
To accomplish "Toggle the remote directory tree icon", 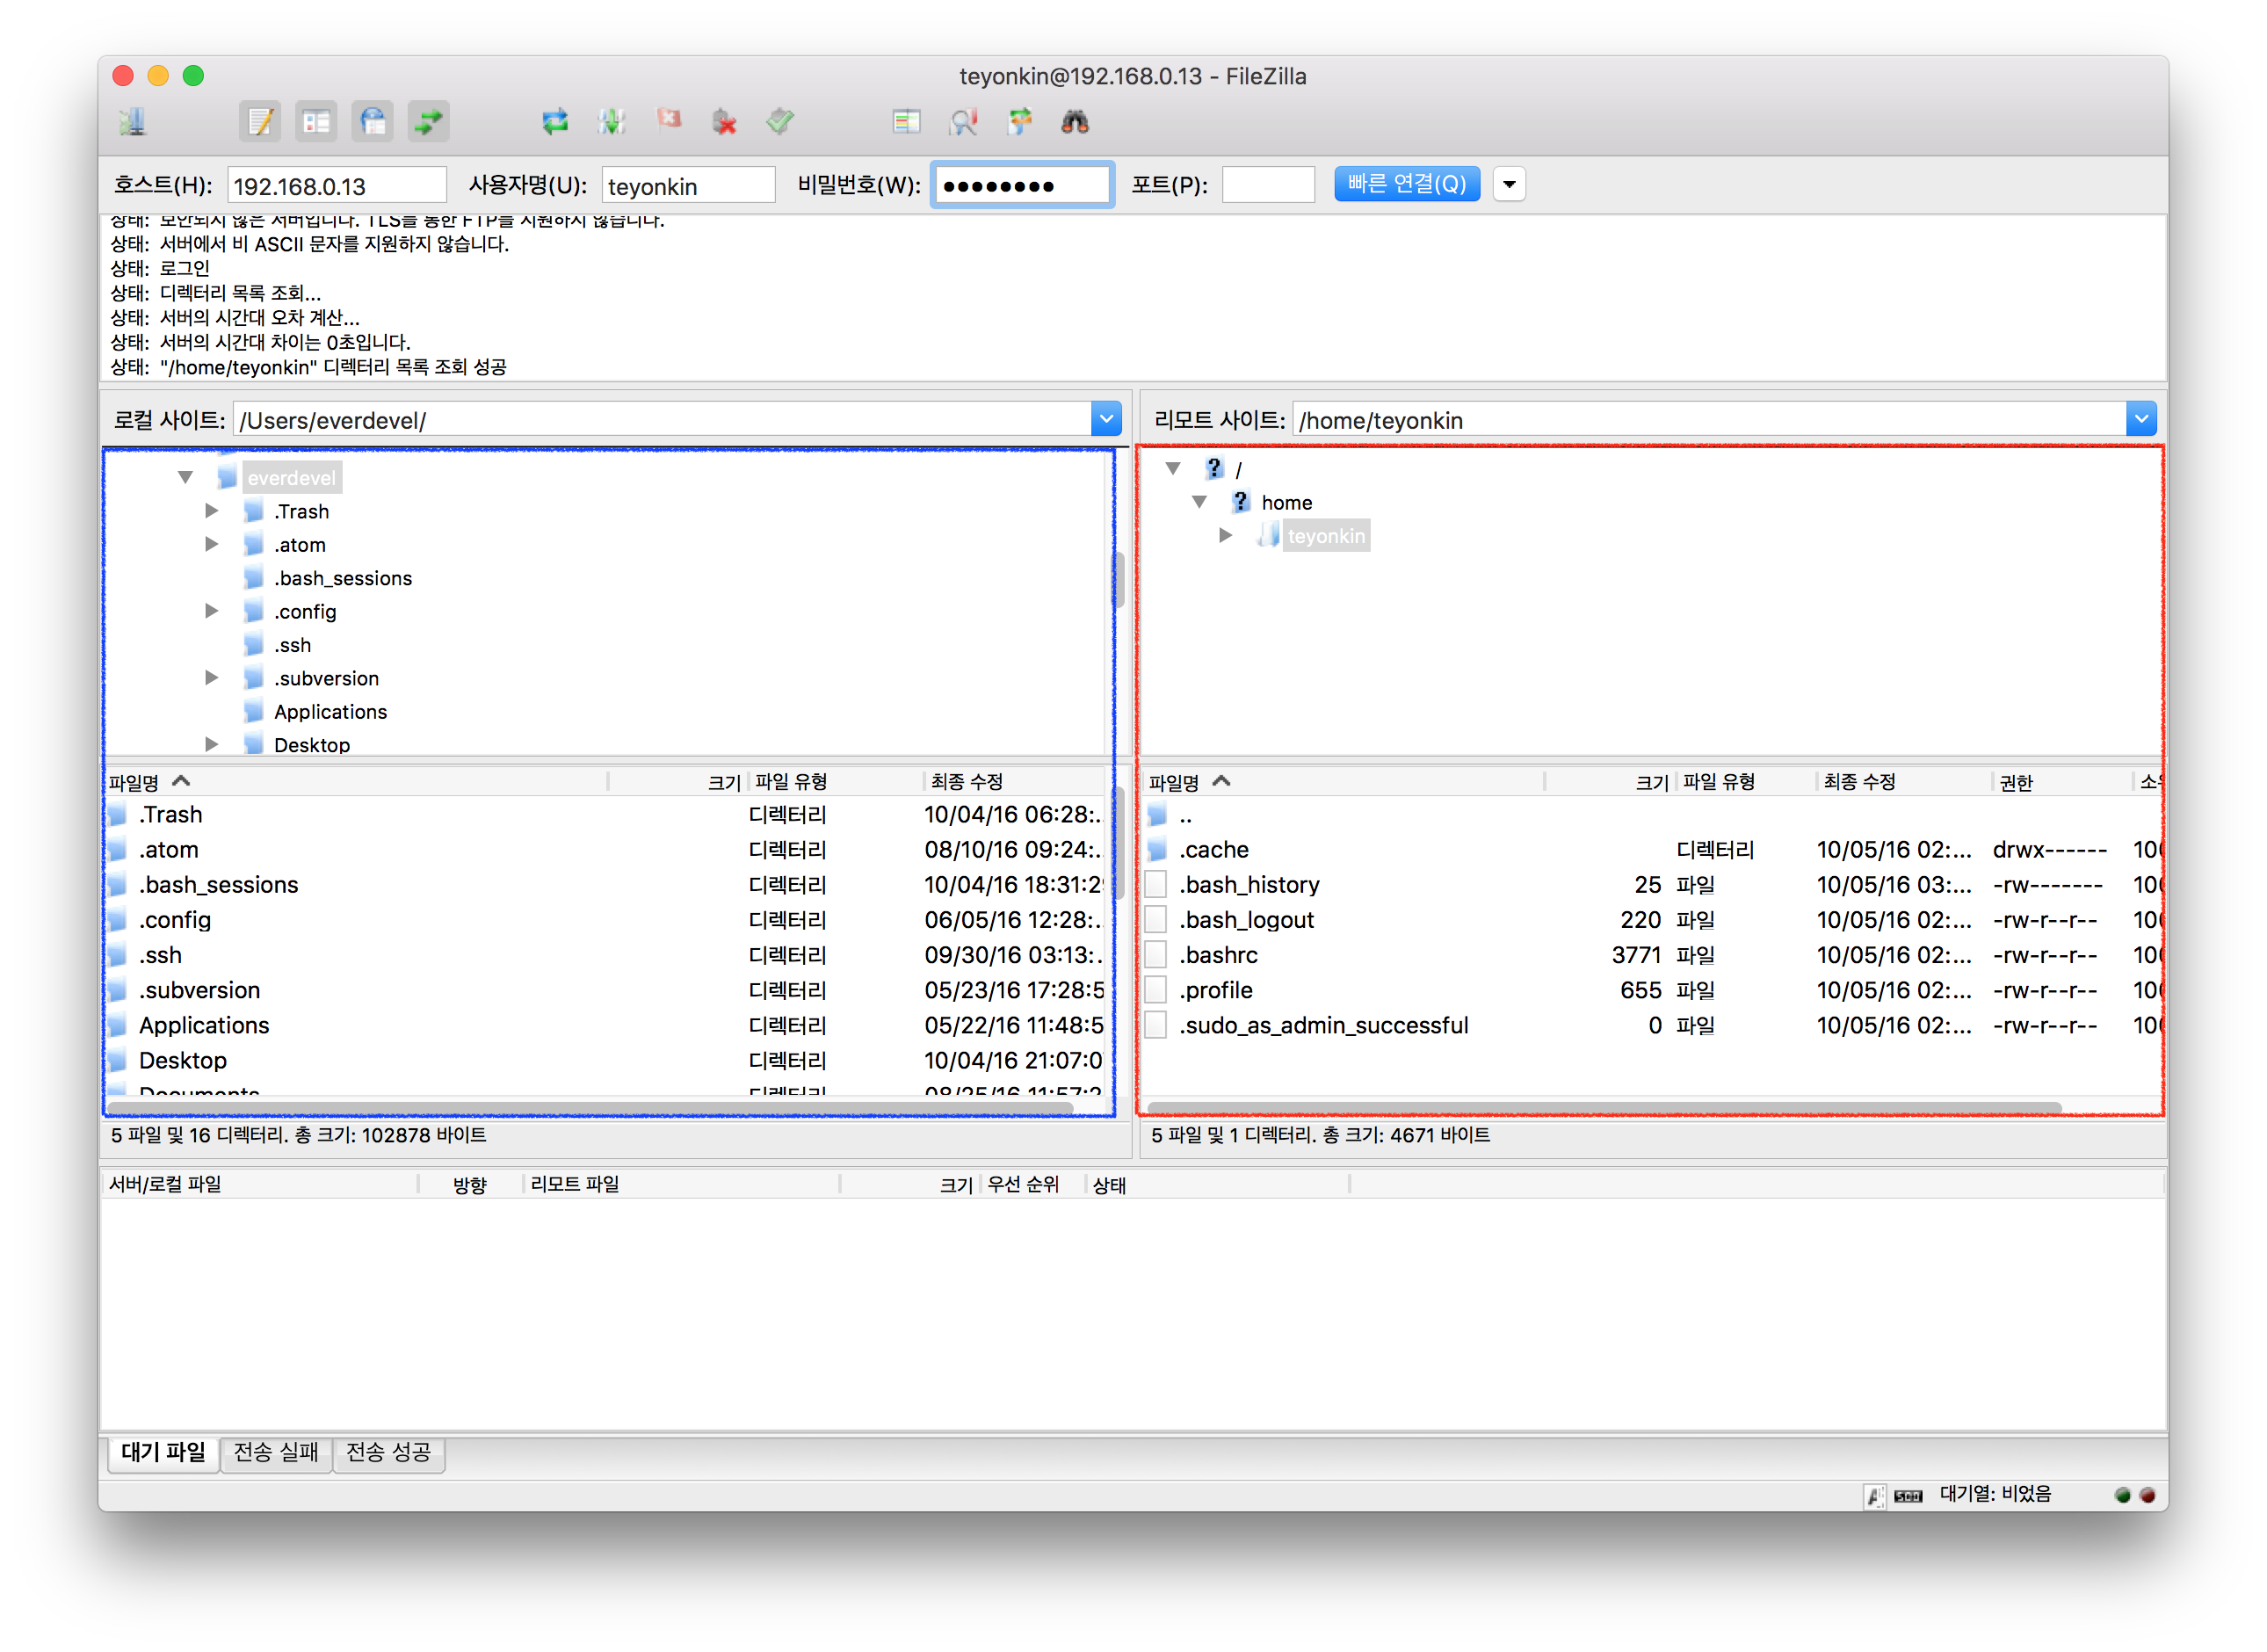I will 373,122.
